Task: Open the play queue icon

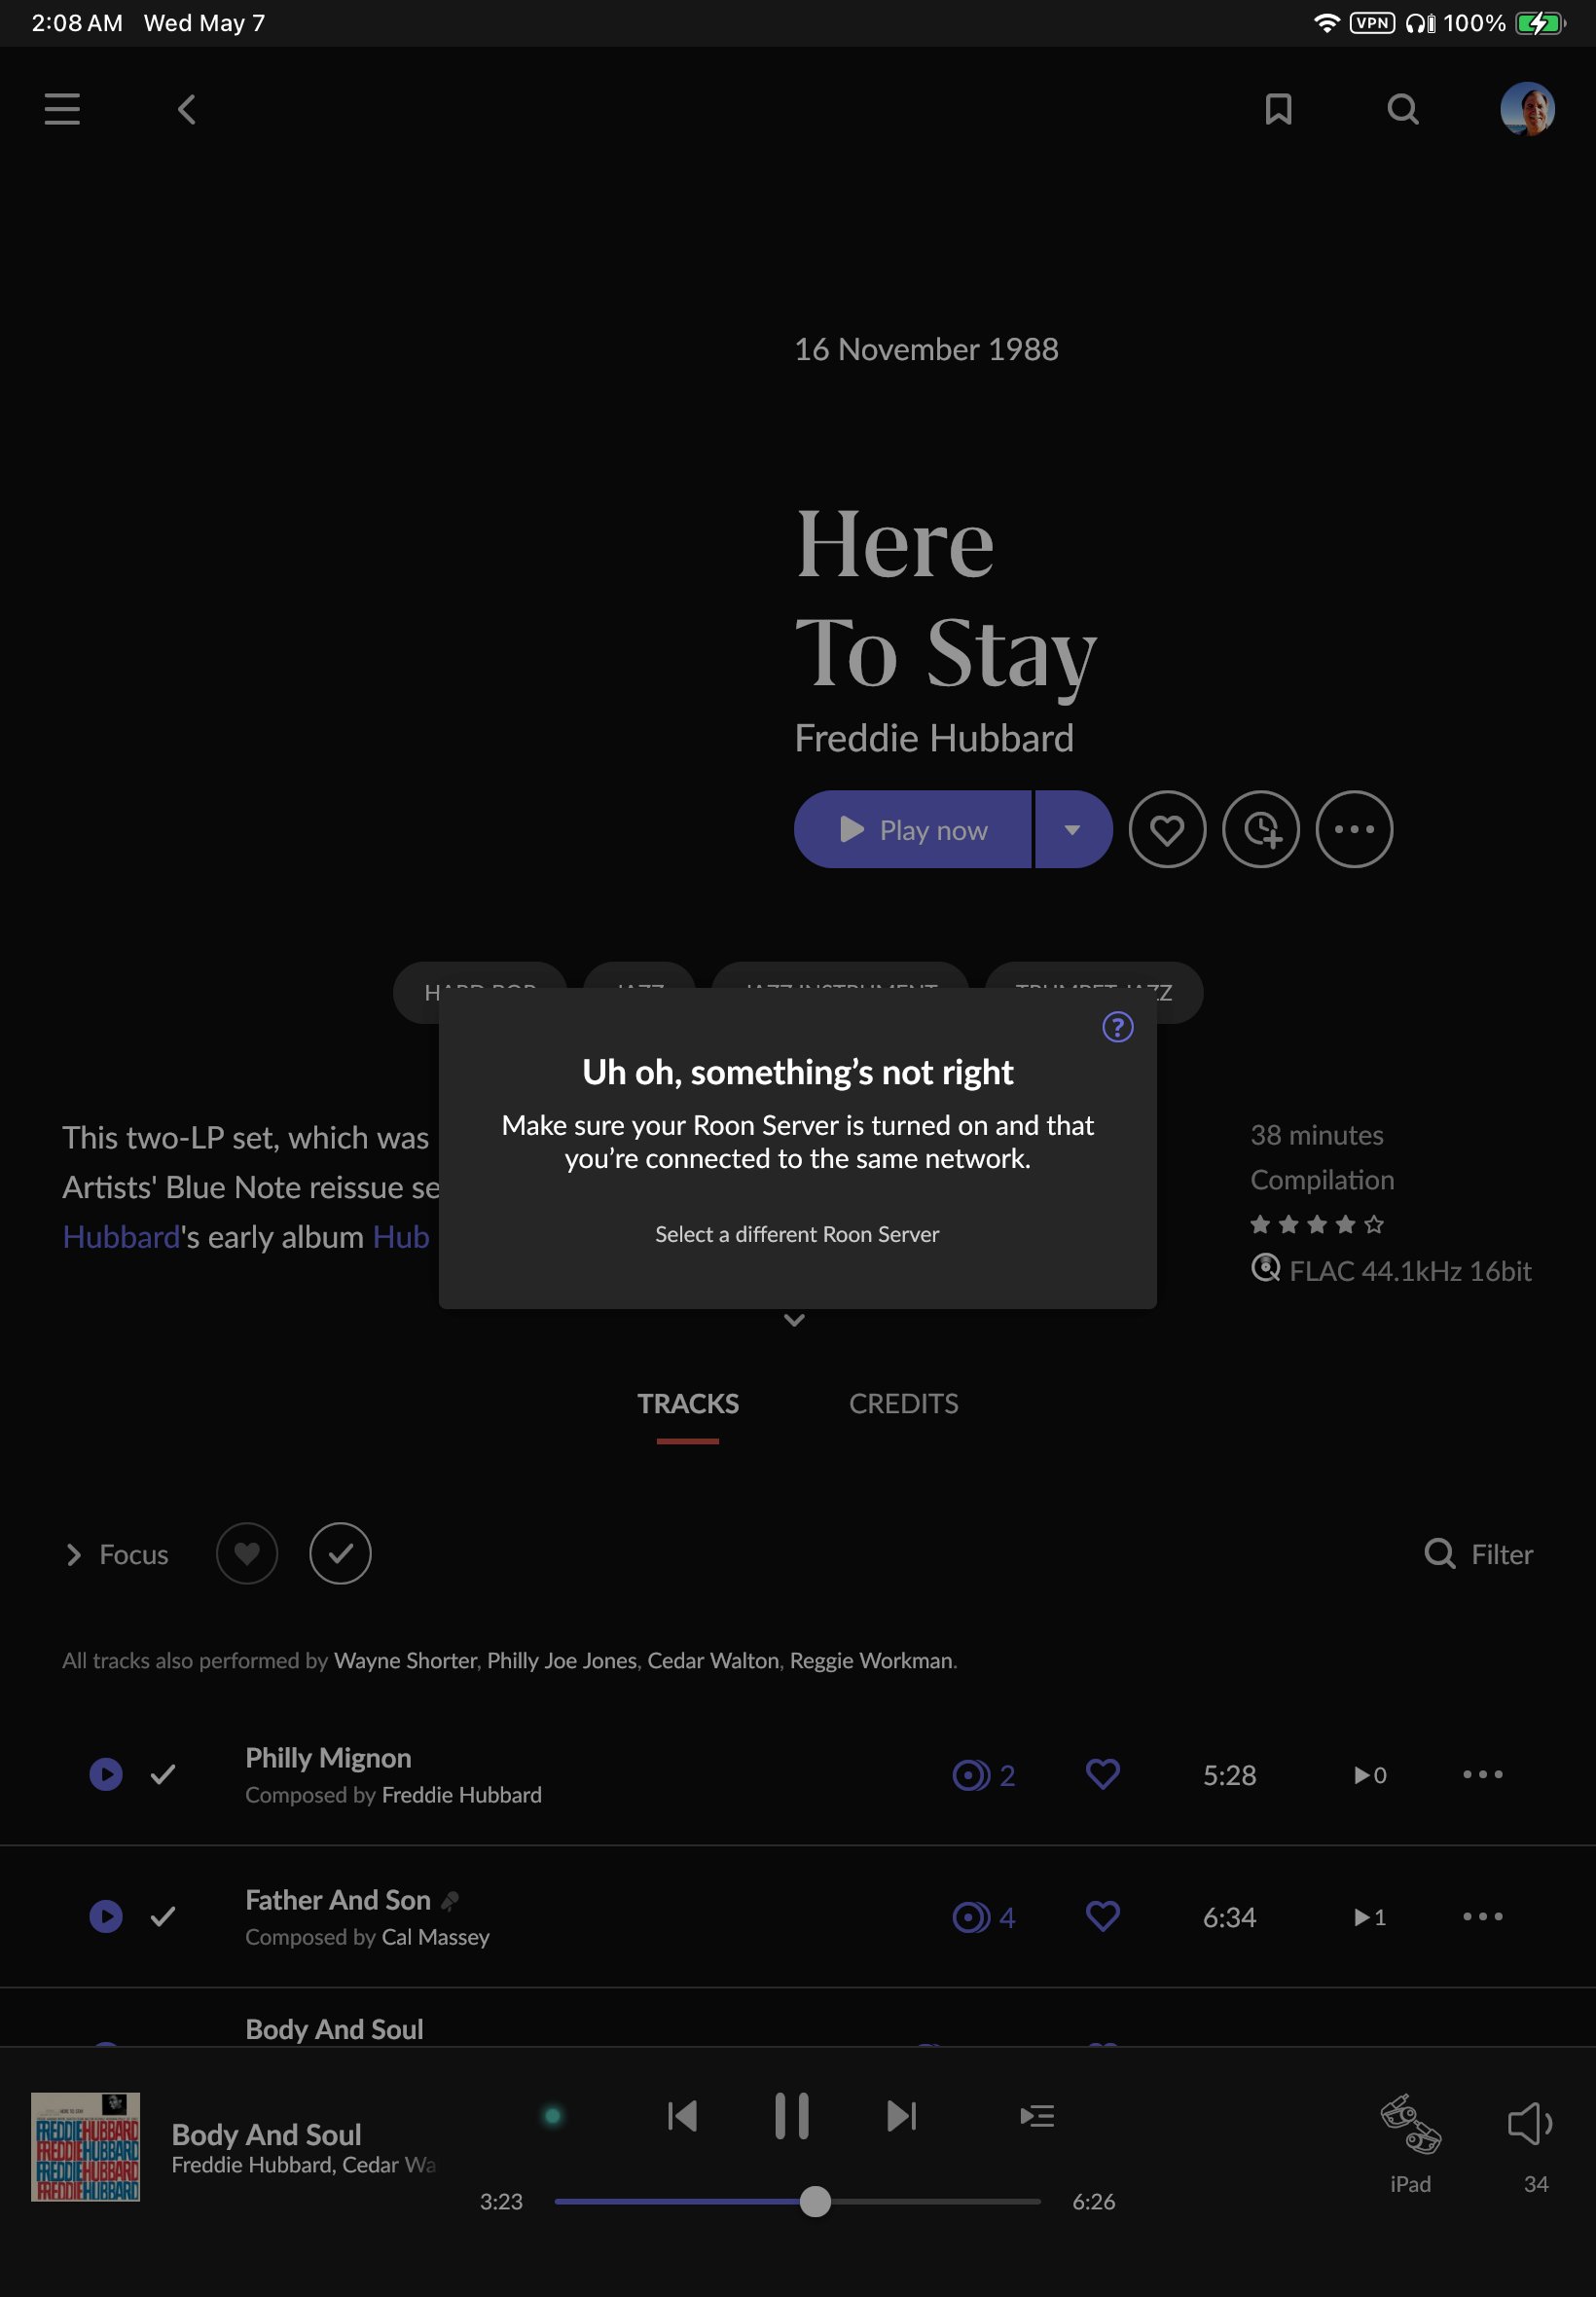Action: [1037, 2115]
